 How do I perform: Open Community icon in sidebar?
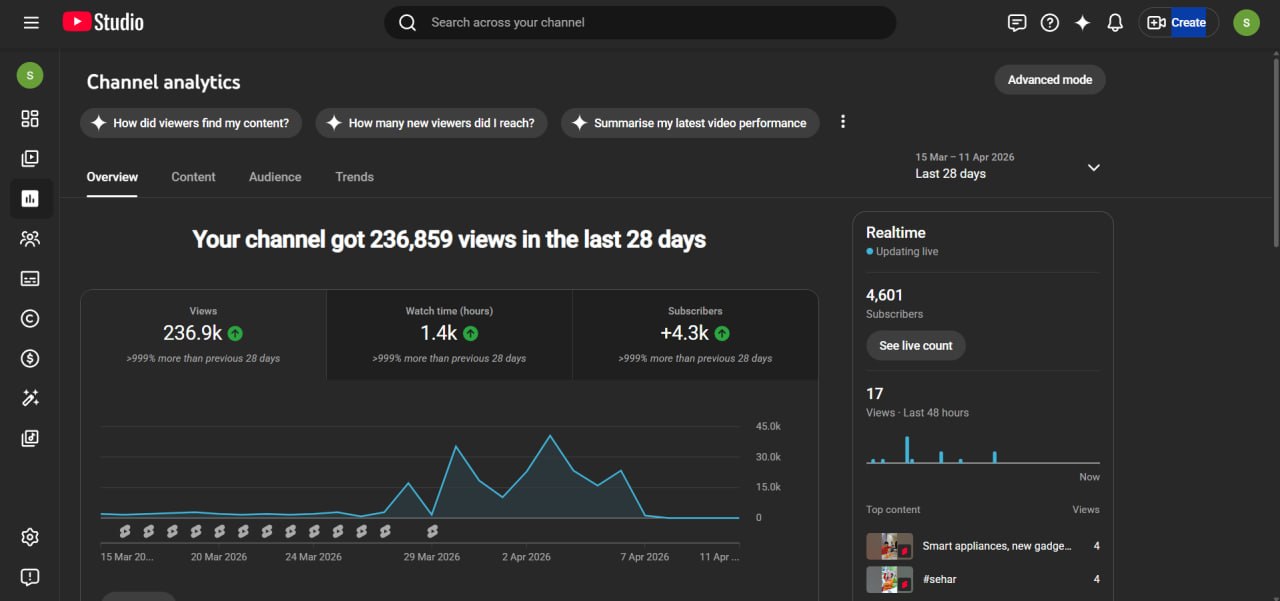30,239
